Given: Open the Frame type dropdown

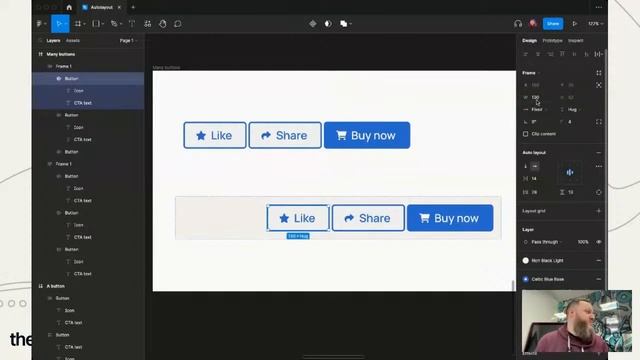Looking at the screenshot, I should tap(531, 73).
